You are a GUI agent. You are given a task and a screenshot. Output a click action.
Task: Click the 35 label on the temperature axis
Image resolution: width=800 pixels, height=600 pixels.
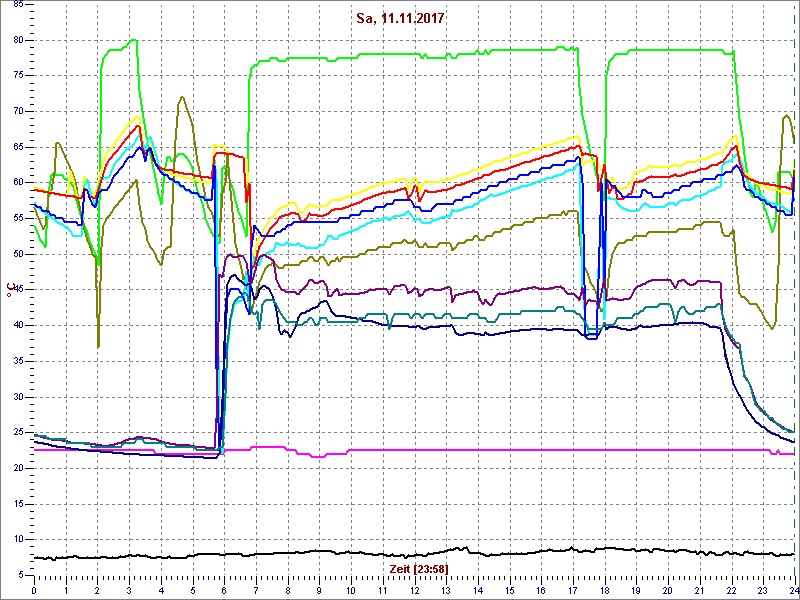tap(18, 361)
